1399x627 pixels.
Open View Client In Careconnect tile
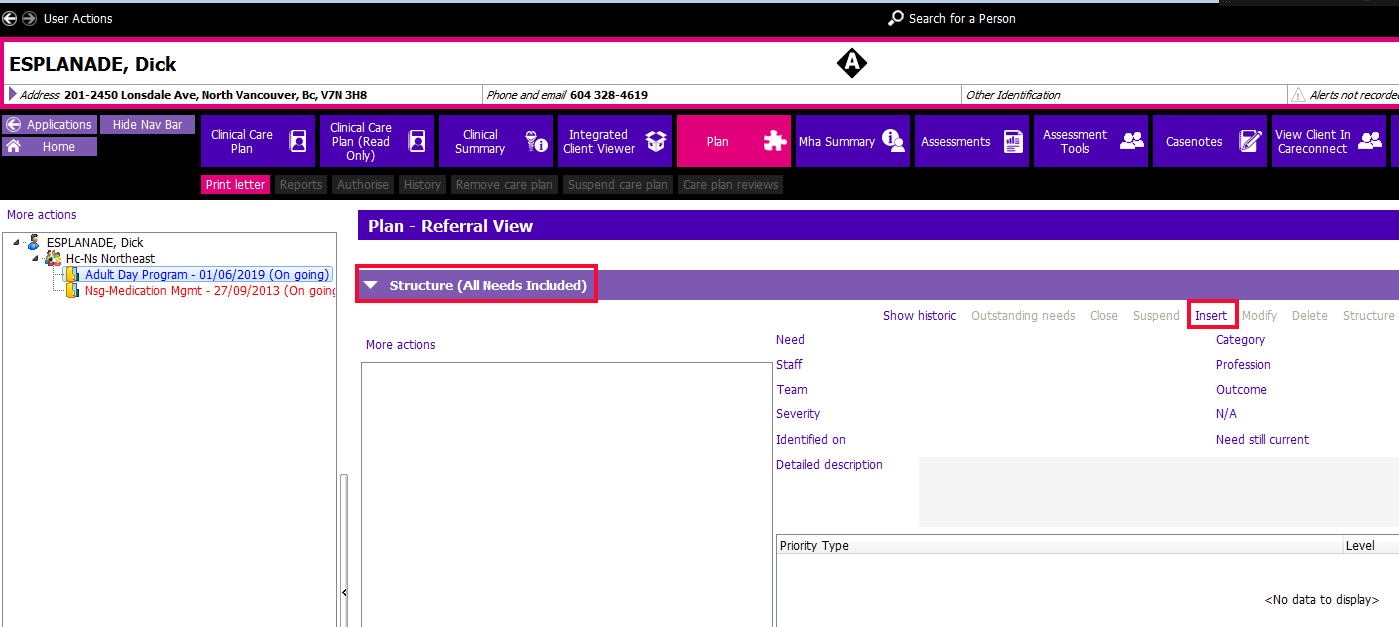(x=1329, y=141)
